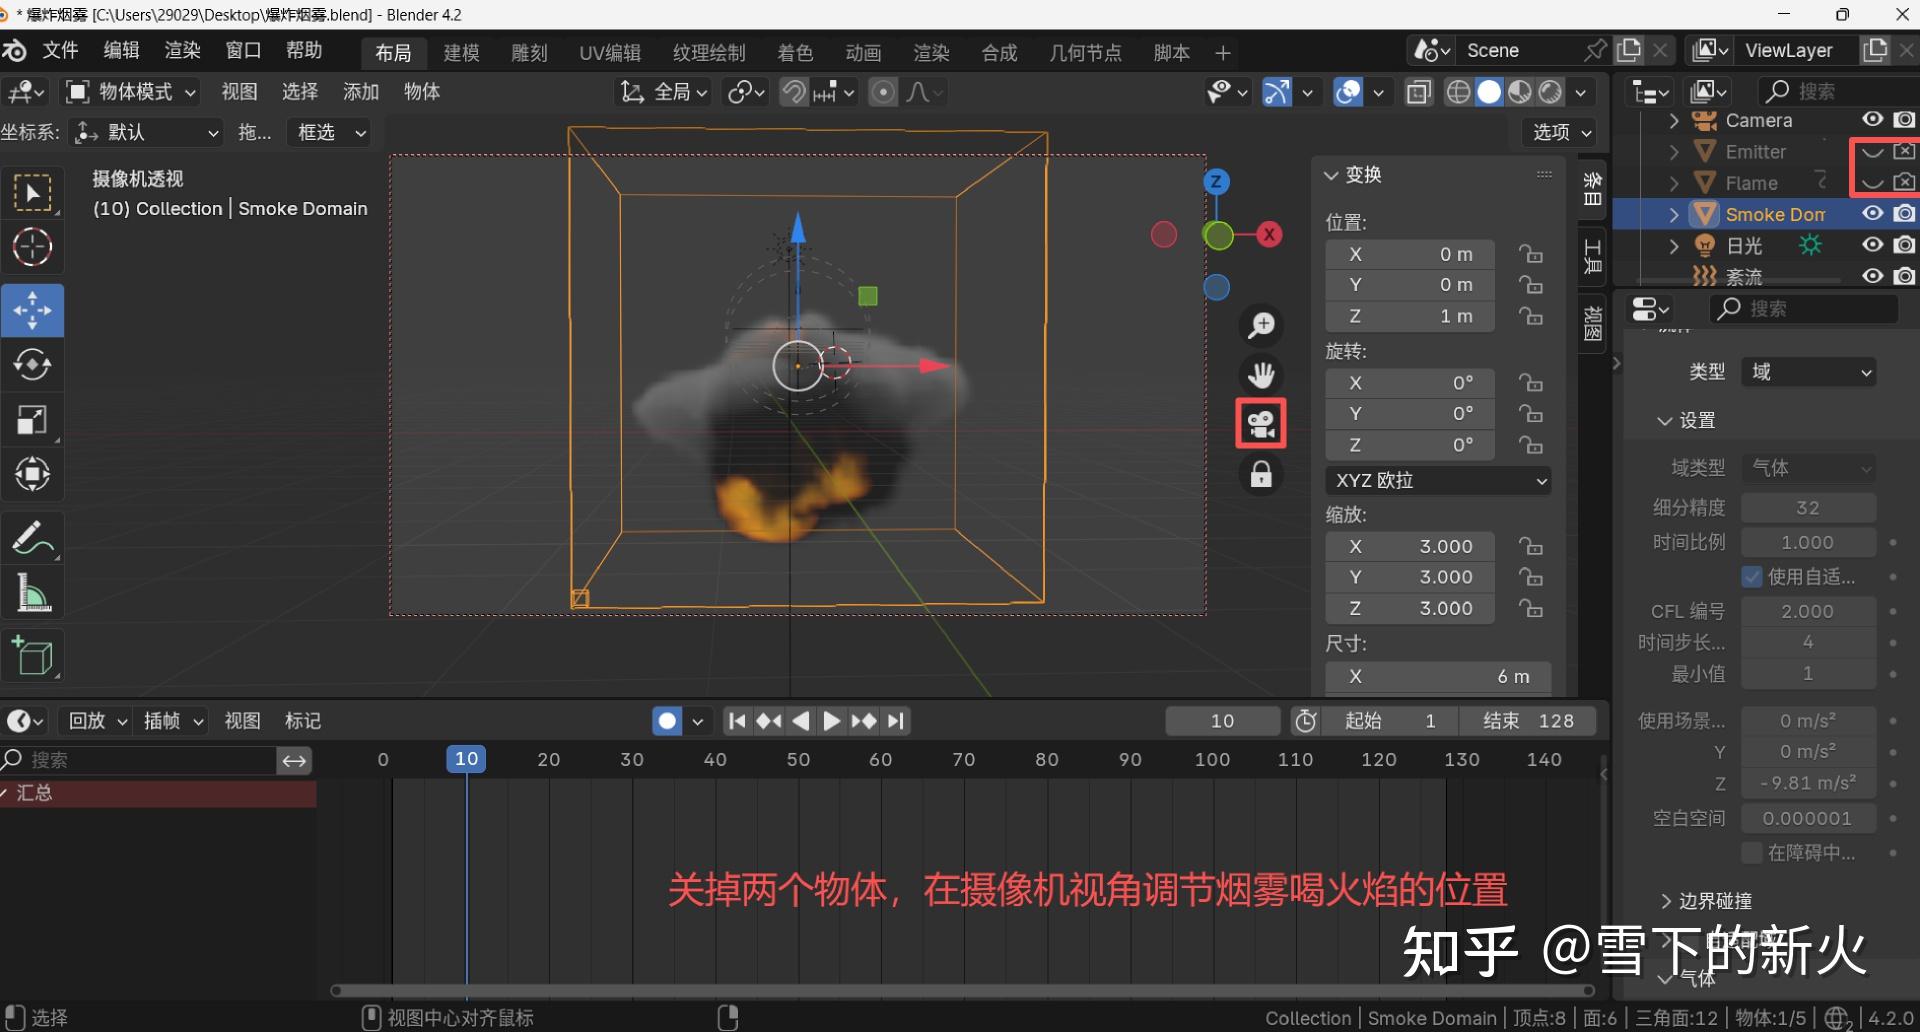Switch viewport to rendered shading mode
1920x1032 pixels.
tap(1549, 91)
